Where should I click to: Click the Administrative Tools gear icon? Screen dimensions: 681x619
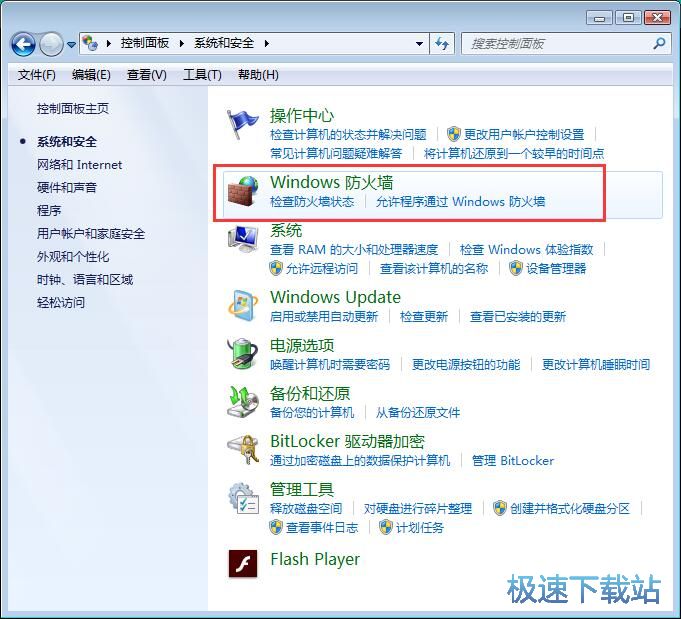(x=243, y=498)
